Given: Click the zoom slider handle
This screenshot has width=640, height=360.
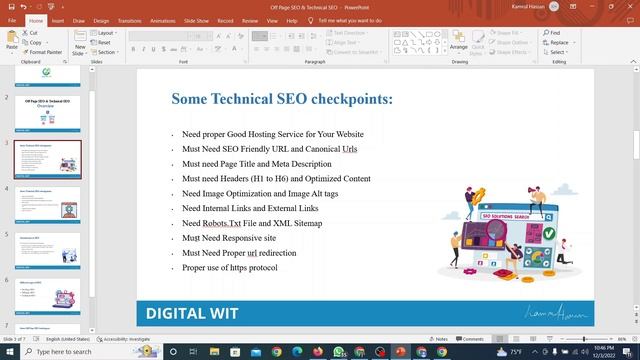Looking at the screenshot, I should [584, 339].
